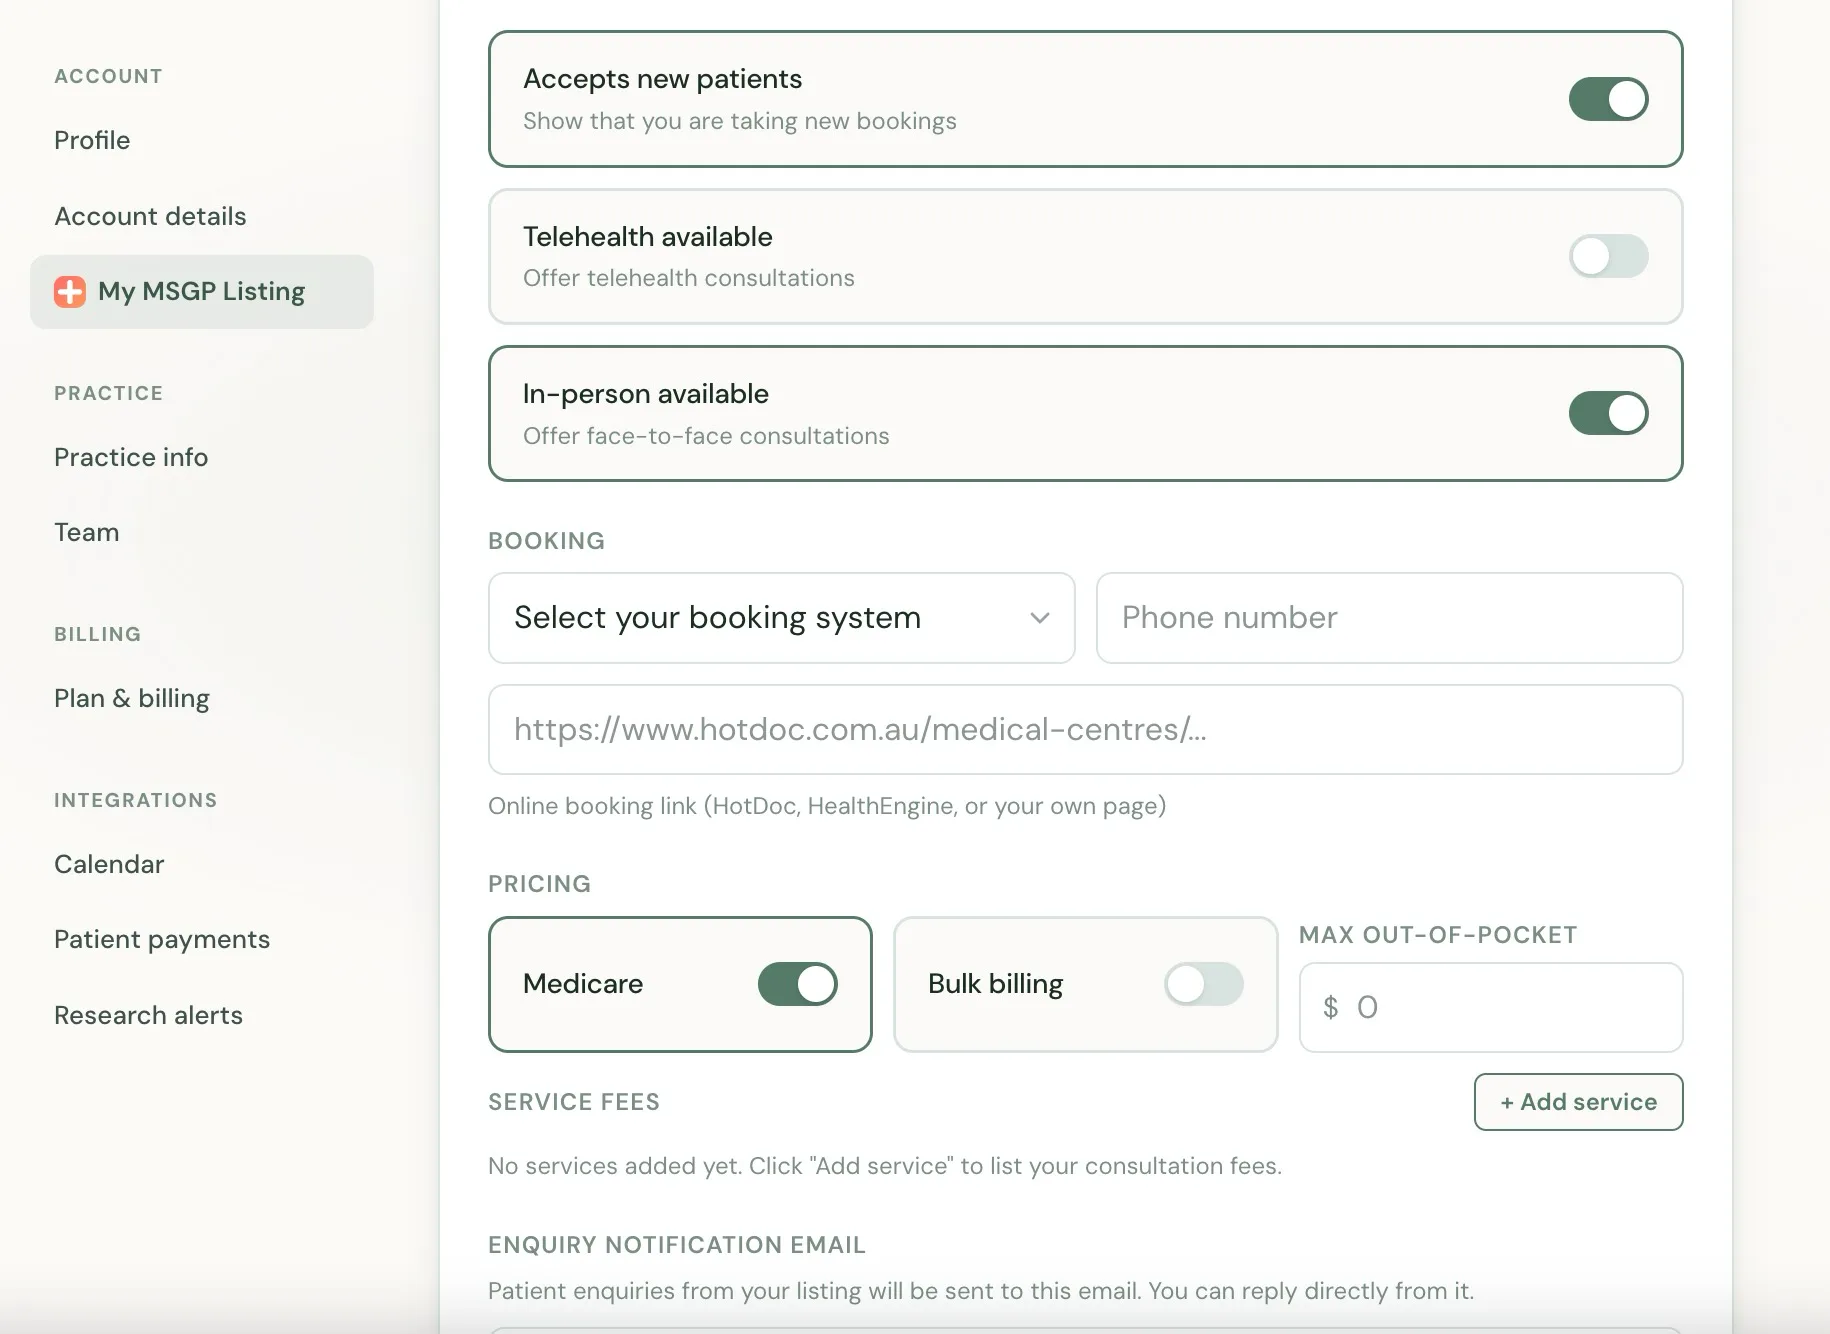
Task: Click the Telehealth available card title
Action: [x=648, y=237]
